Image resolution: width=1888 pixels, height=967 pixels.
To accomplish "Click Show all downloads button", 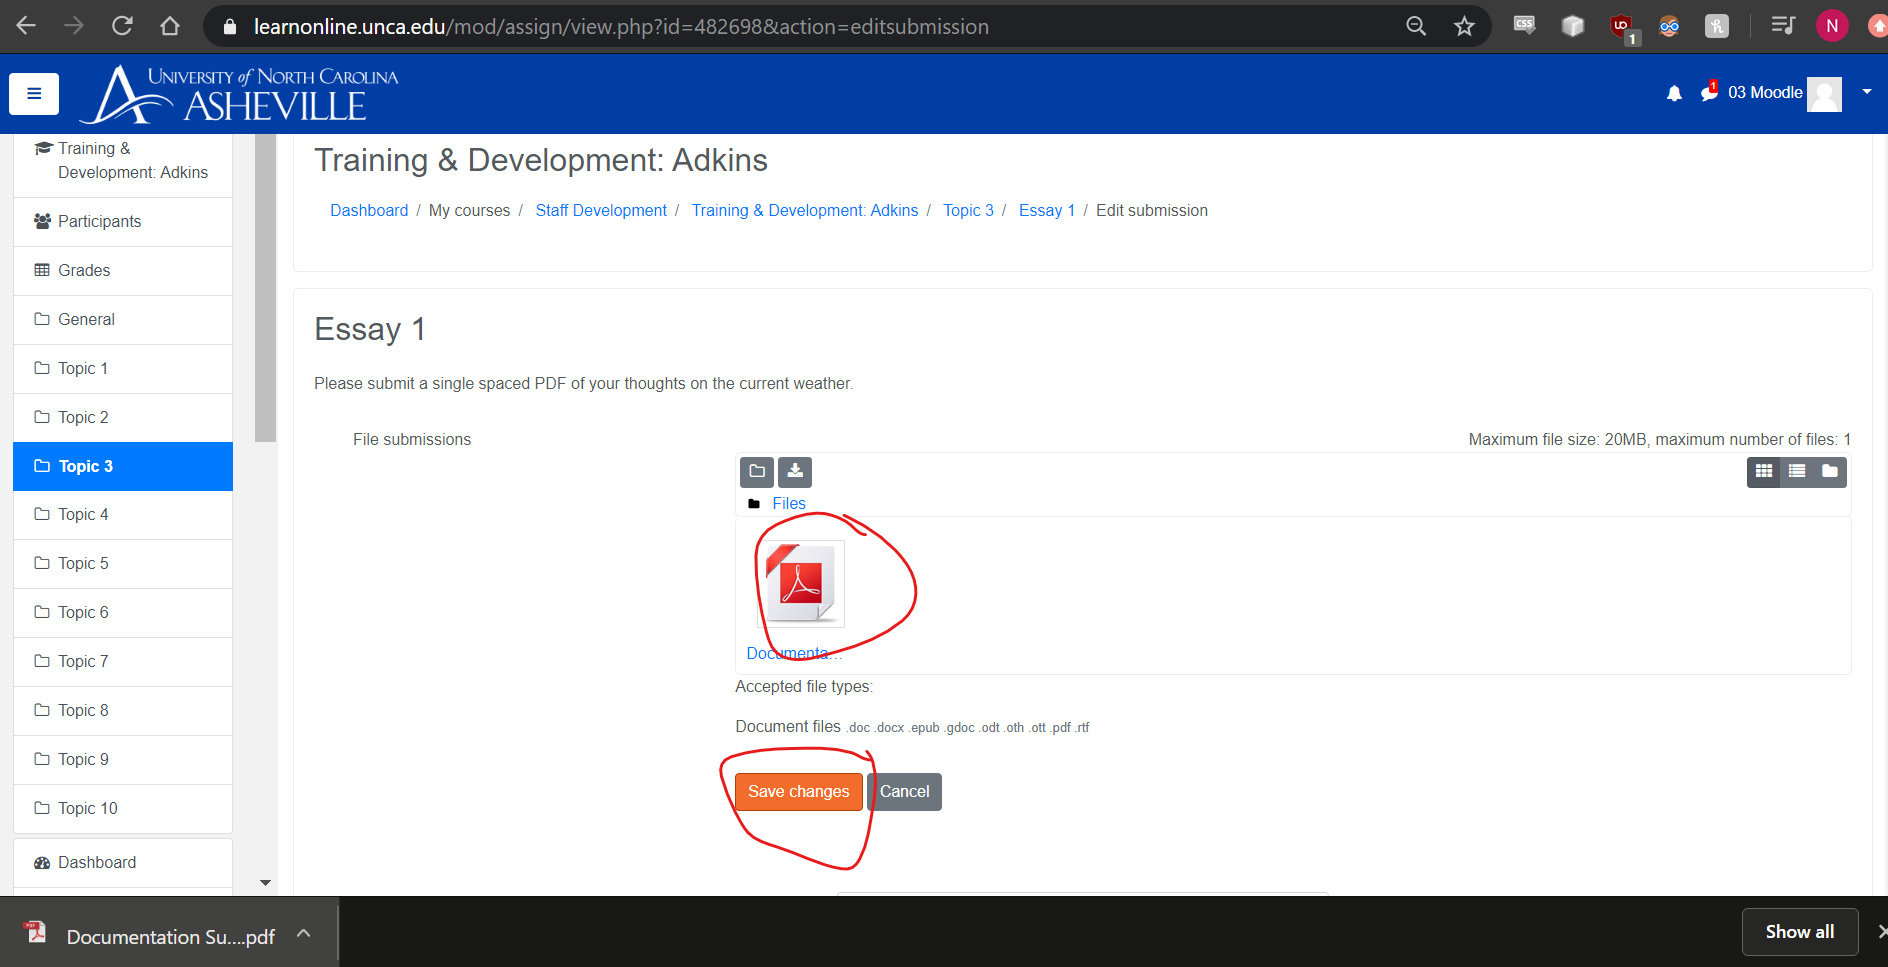I will click(x=1799, y=932).
